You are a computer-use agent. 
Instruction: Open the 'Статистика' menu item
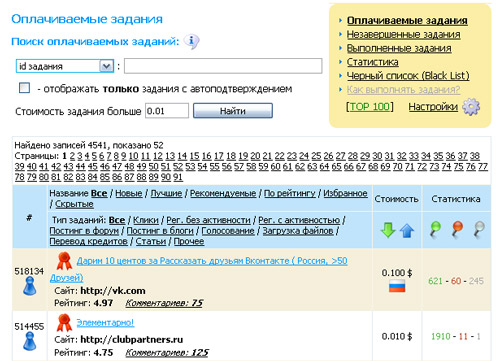pos(372,62)
